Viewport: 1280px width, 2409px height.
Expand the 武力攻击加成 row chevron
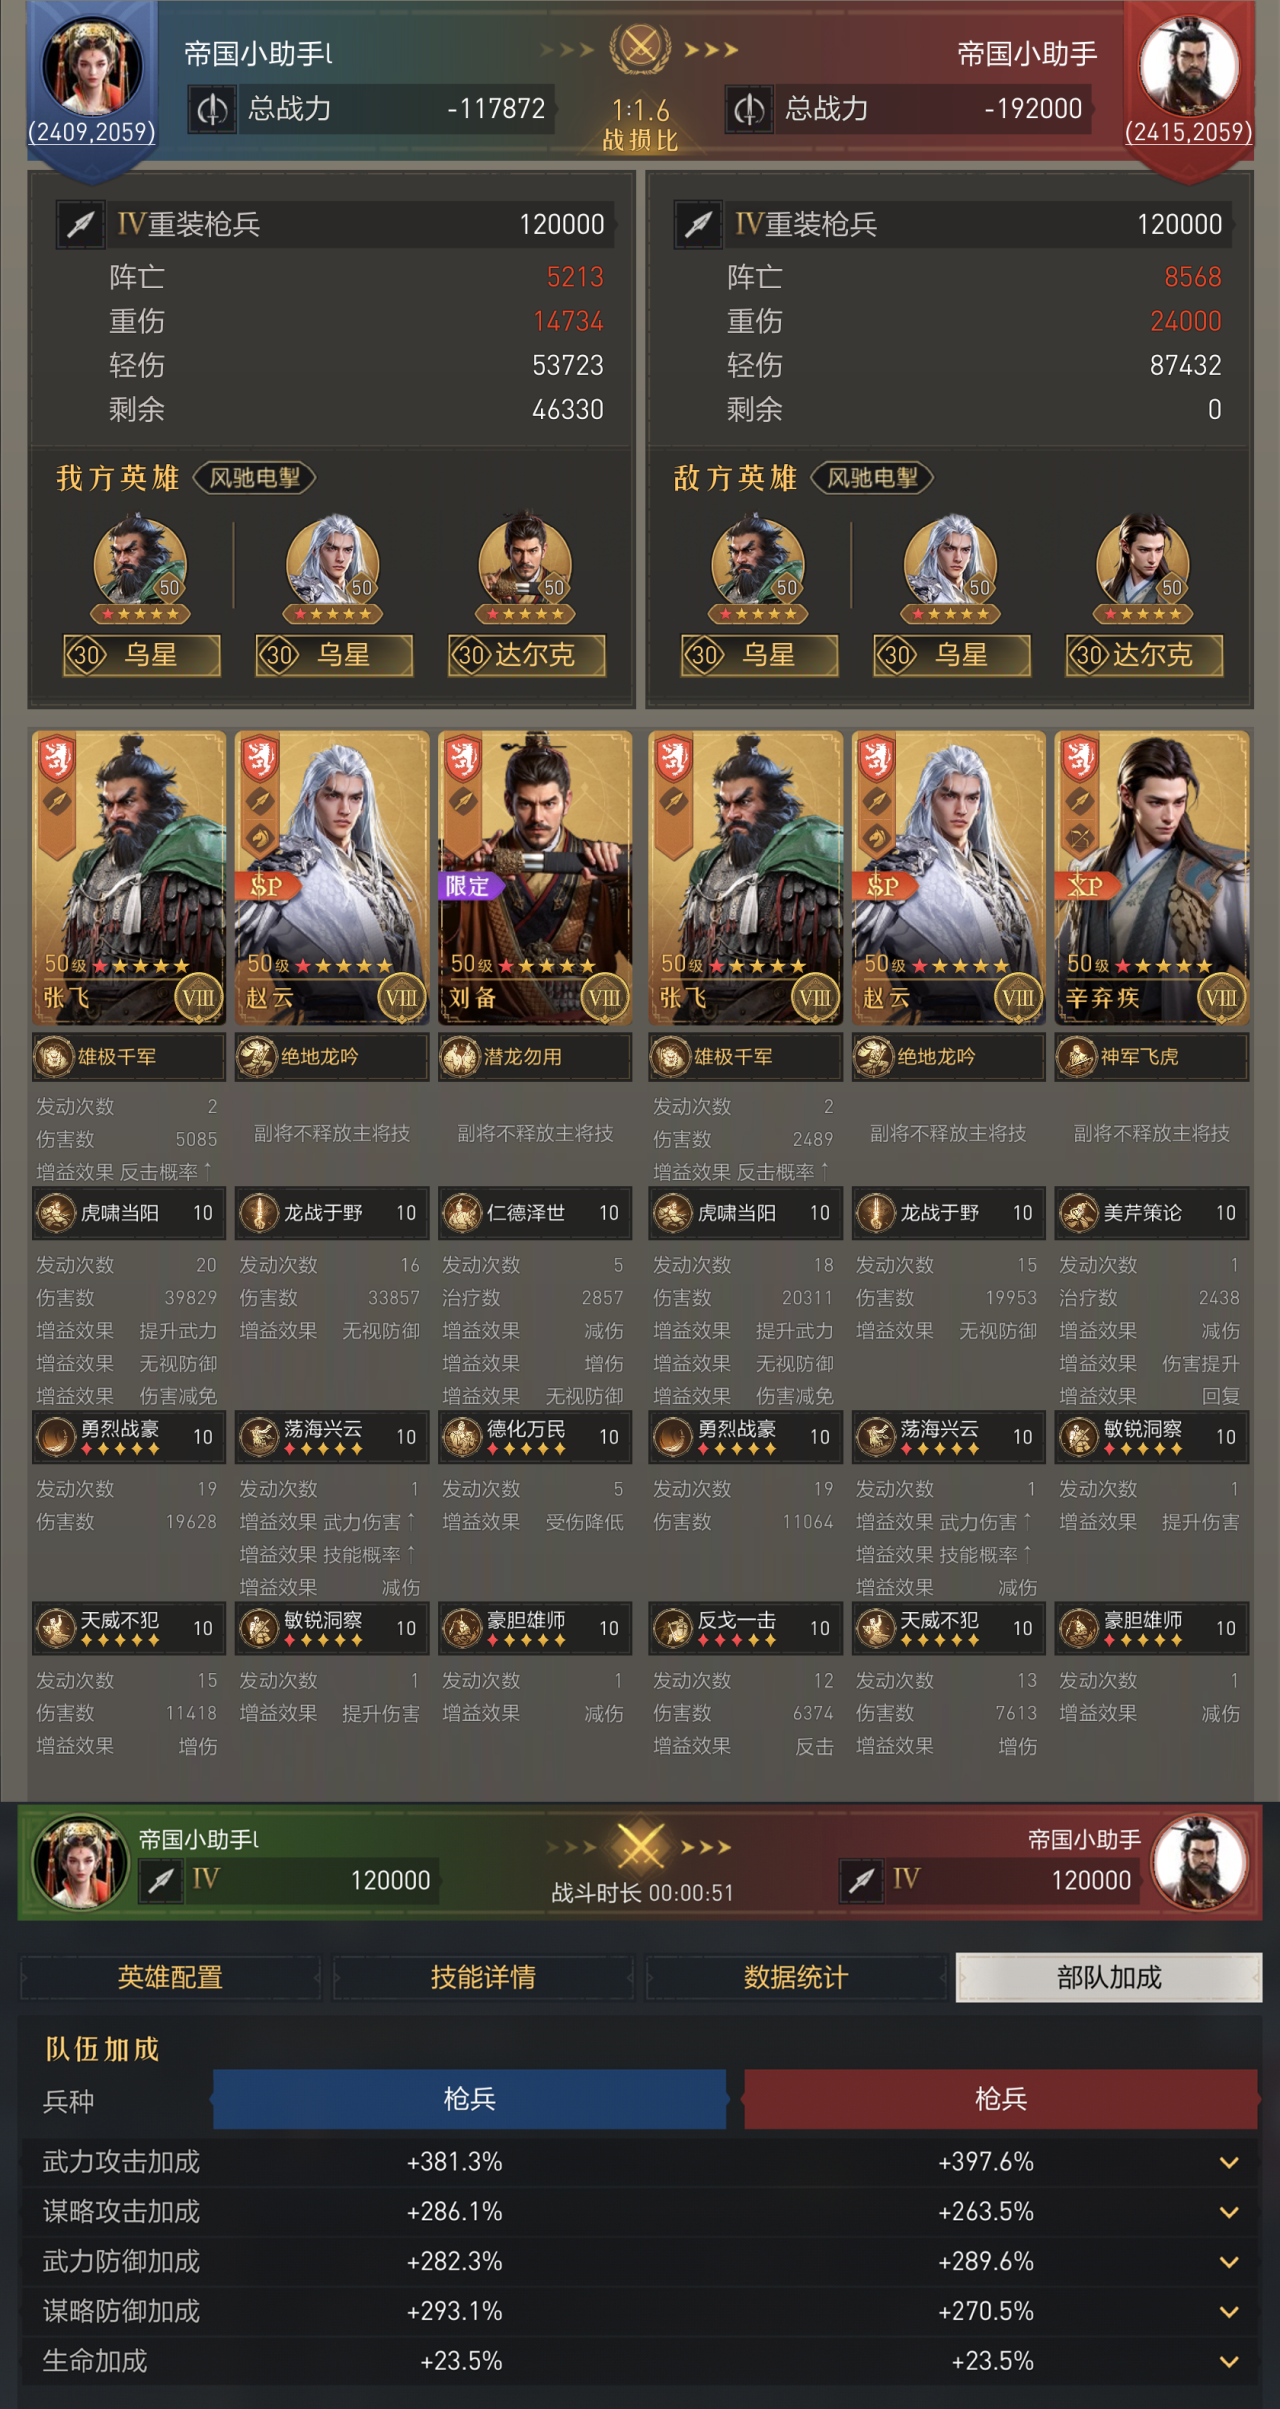pyautogui.click(x=1229, y=2163)
